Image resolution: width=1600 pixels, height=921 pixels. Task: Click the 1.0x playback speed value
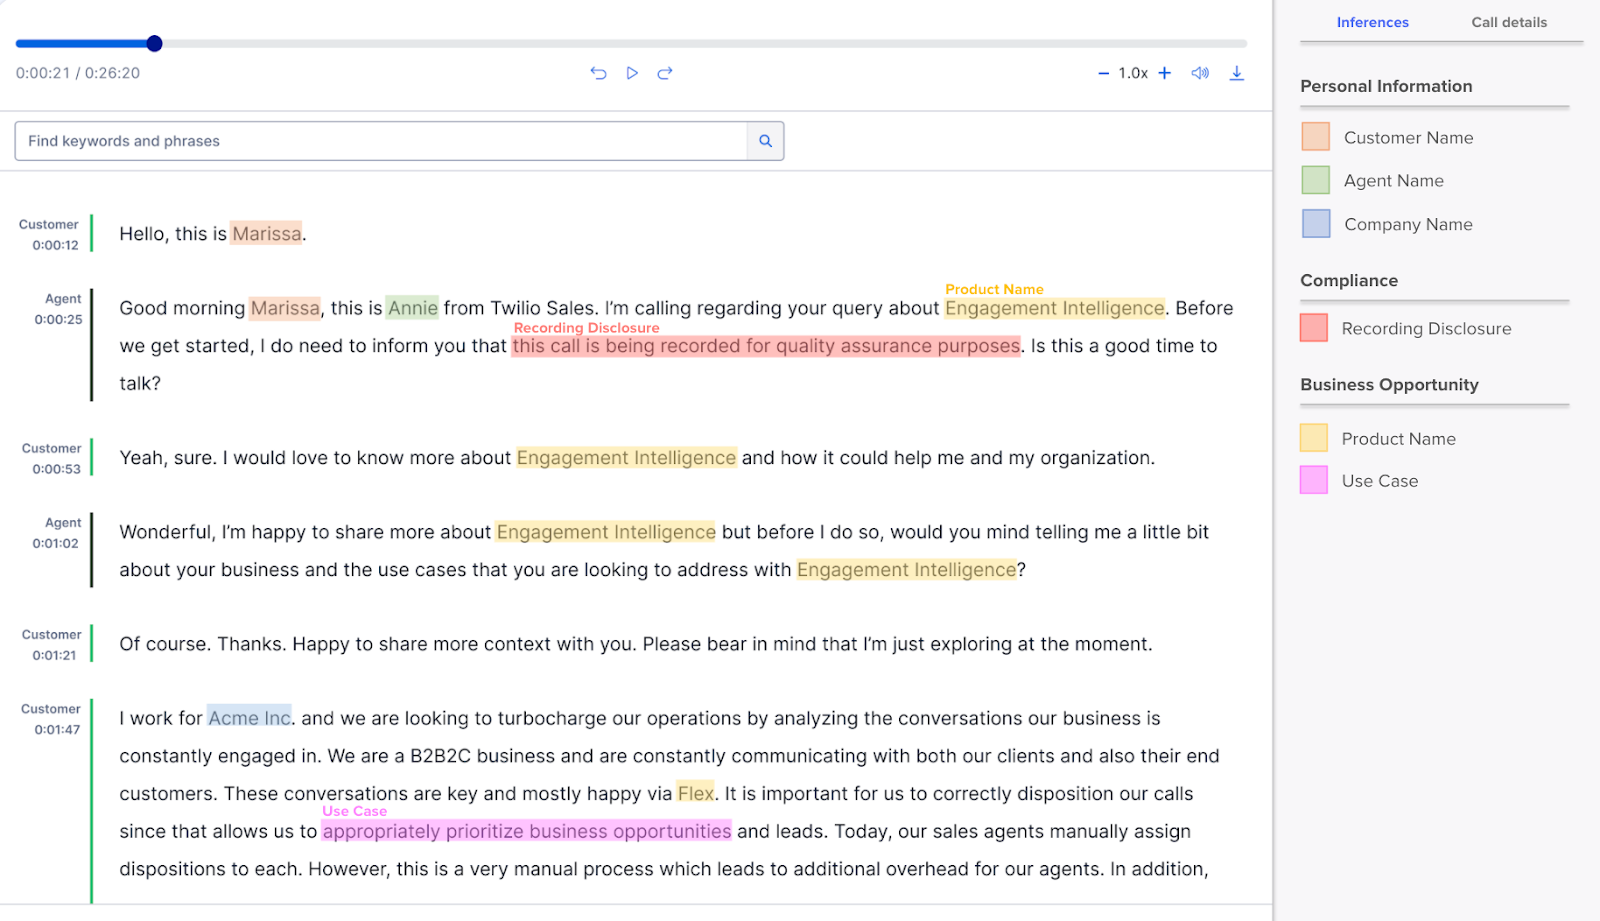coord(1133,73)
